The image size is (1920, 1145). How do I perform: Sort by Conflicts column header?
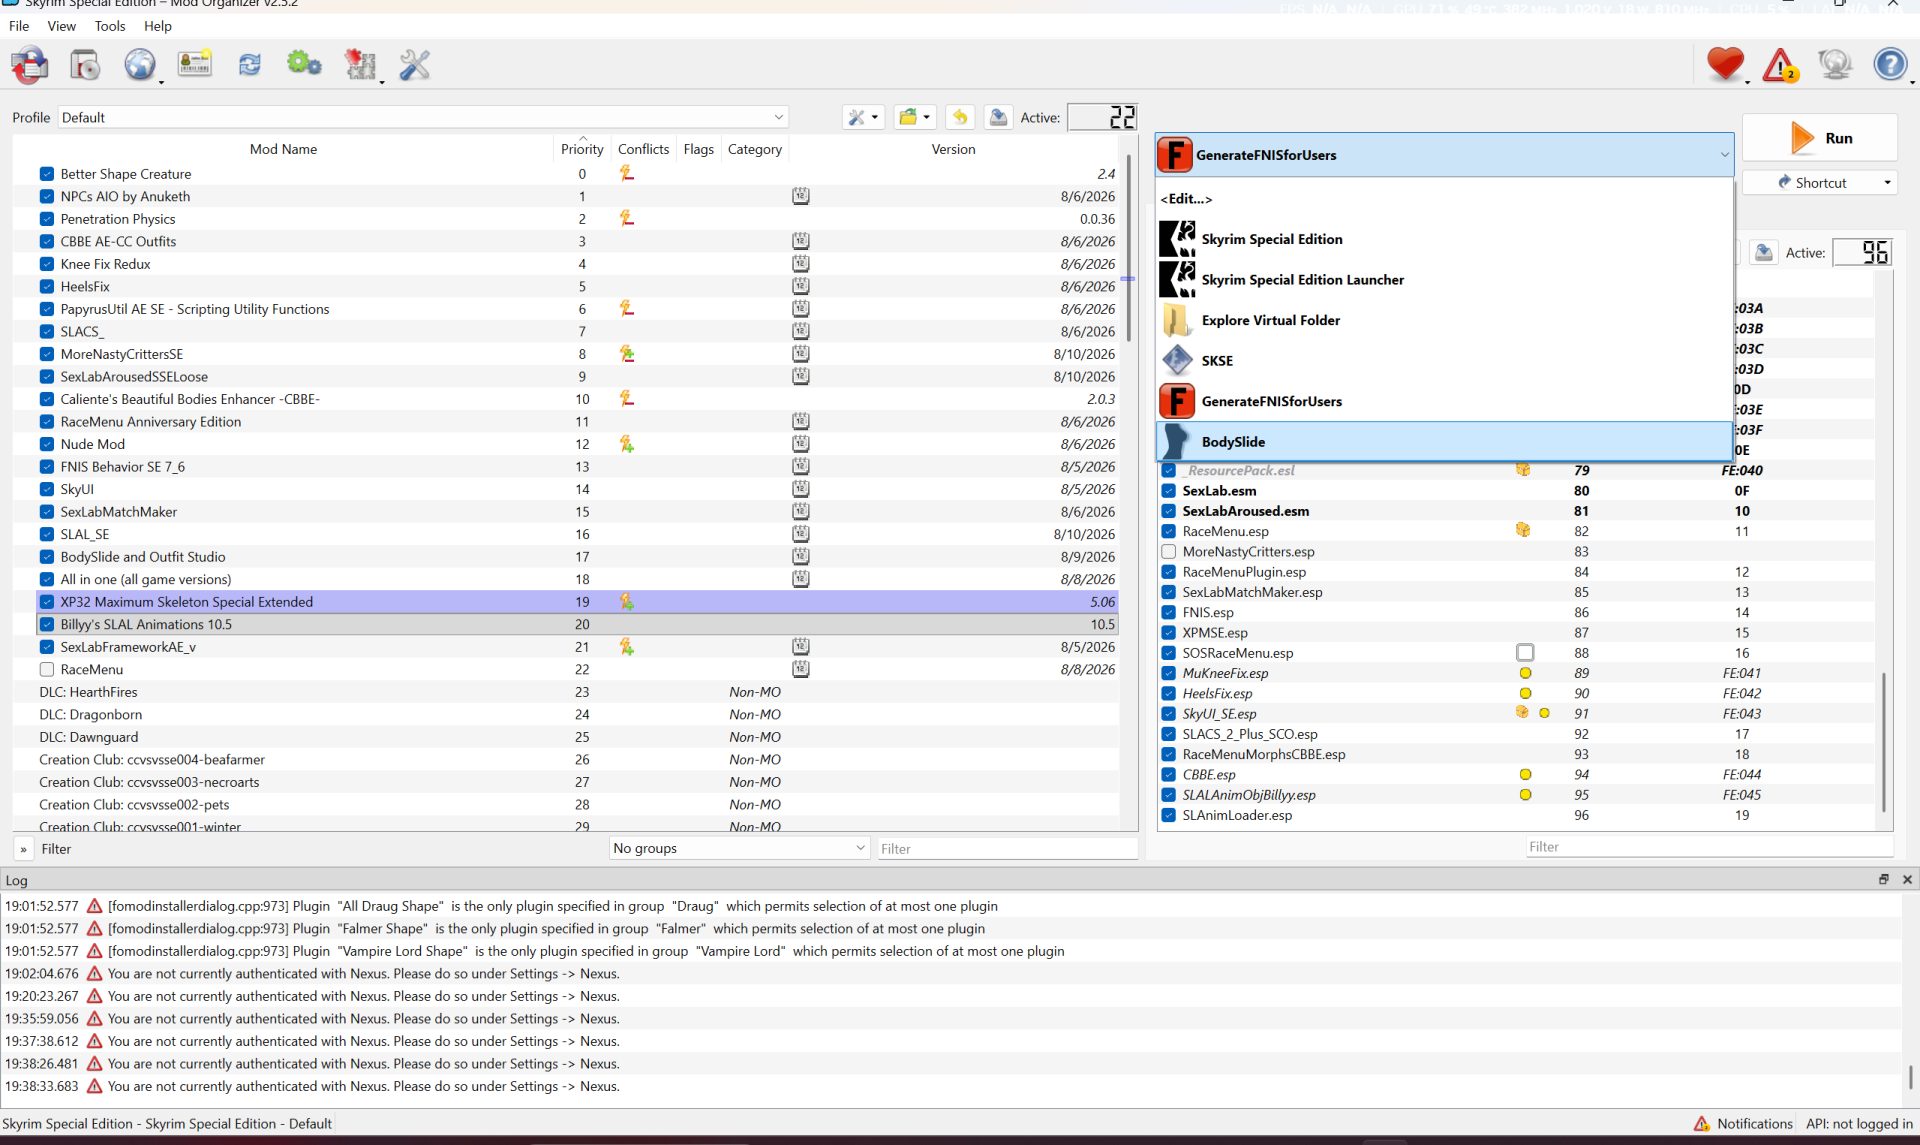pos(643,149)
